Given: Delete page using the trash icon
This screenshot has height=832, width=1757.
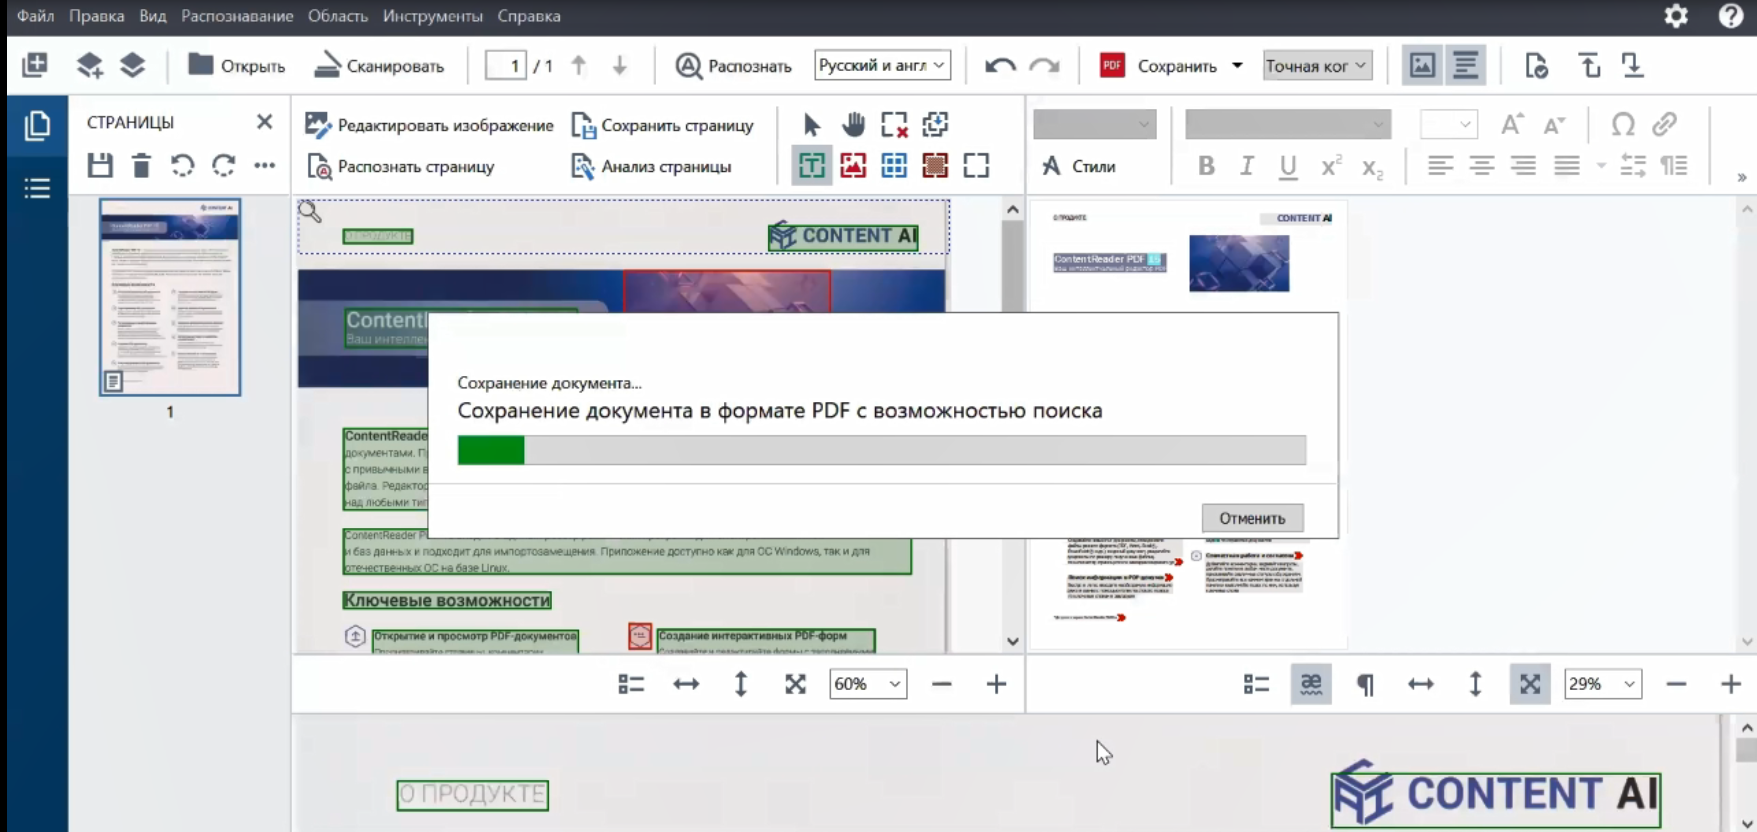Looking at the screenshot, I should pyautogui.click(x=141, y=165).
